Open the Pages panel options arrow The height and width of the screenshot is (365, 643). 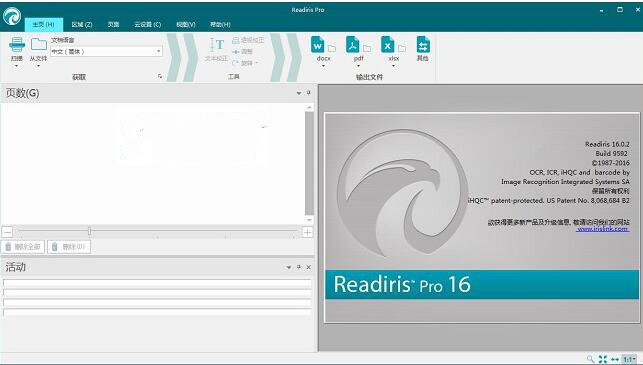[299, 94]
